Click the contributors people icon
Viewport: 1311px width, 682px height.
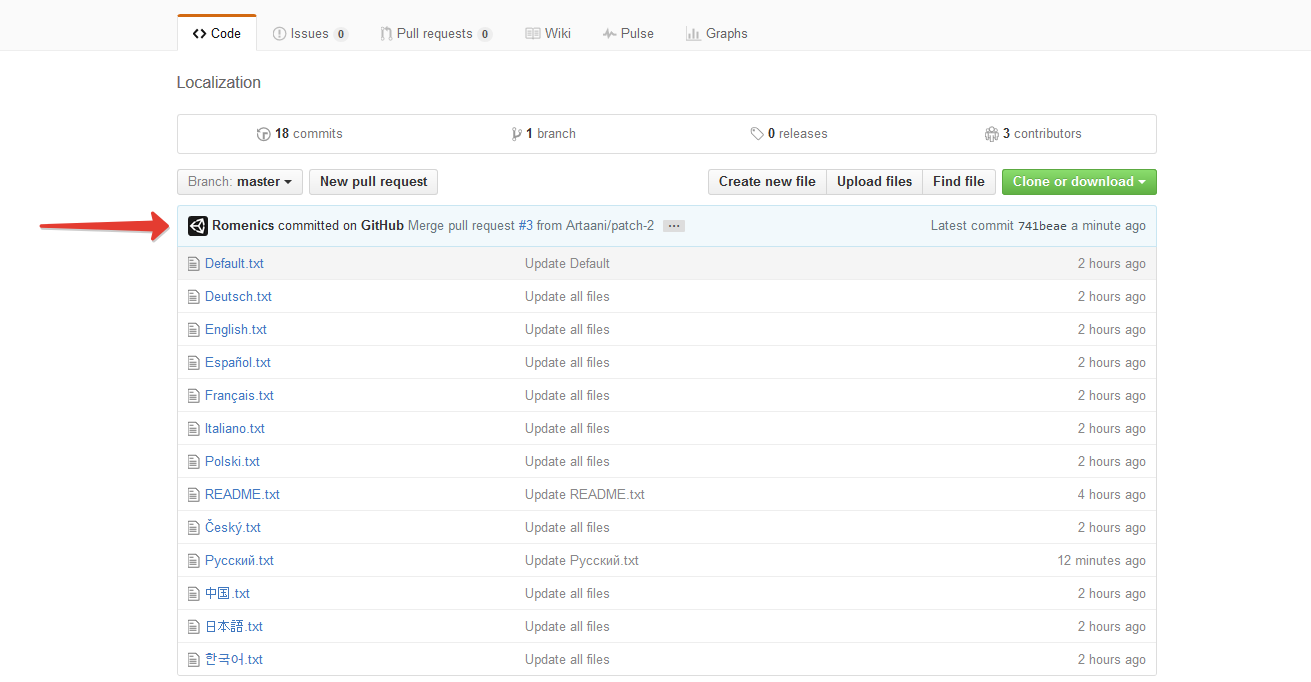point(991,134)
